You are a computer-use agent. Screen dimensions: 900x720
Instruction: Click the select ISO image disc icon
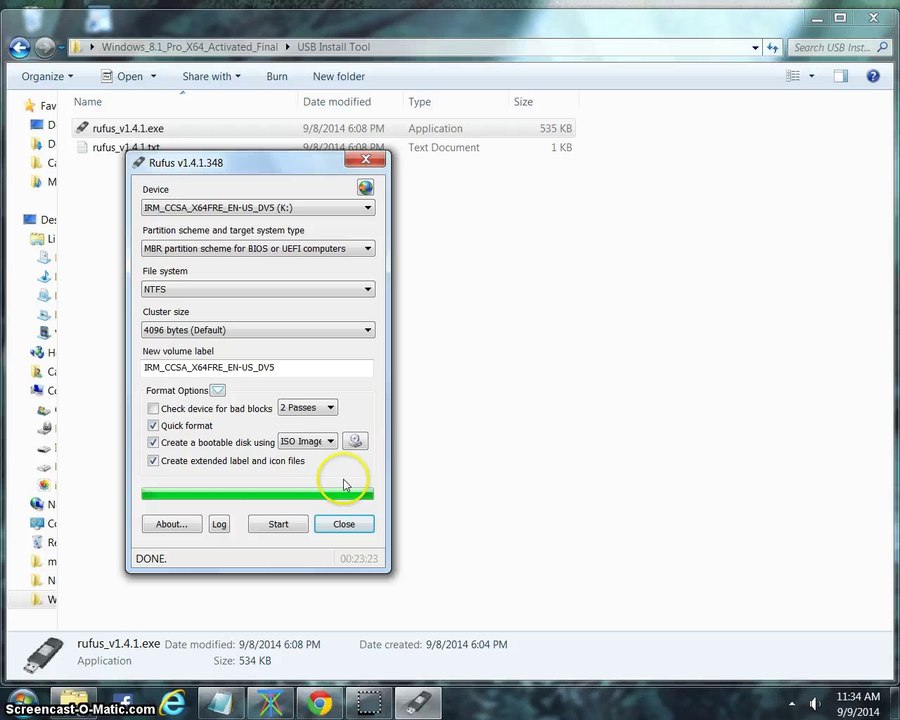[355, 441]
